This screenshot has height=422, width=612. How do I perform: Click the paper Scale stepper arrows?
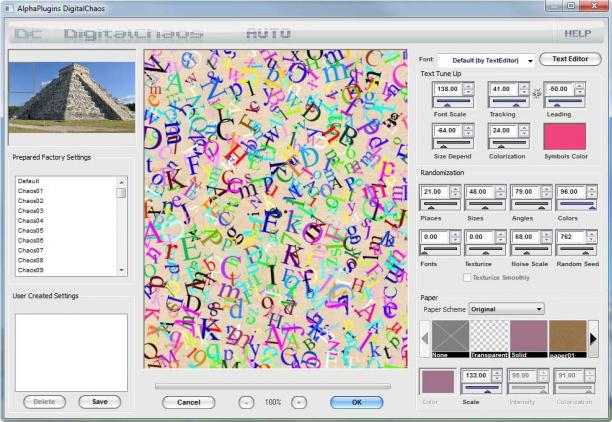point(496,376)
